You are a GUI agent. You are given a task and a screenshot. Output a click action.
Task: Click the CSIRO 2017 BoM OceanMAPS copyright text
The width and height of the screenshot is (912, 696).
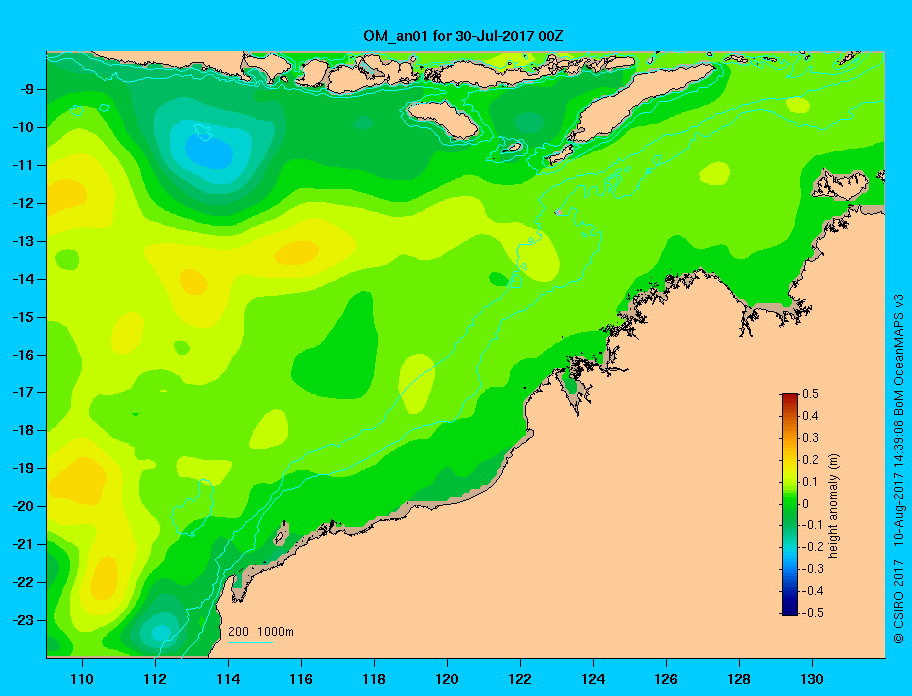coord(899,469)
